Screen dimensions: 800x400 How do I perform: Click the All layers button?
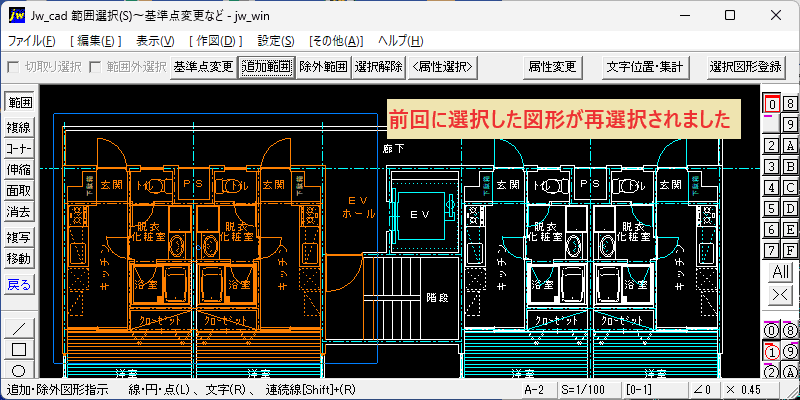coord(780,272)
